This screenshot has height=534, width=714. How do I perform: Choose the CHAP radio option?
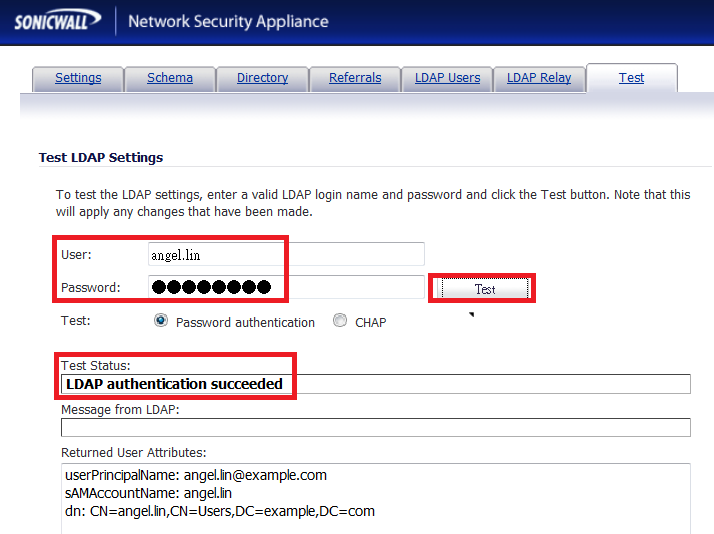click(x=340, y=321)
